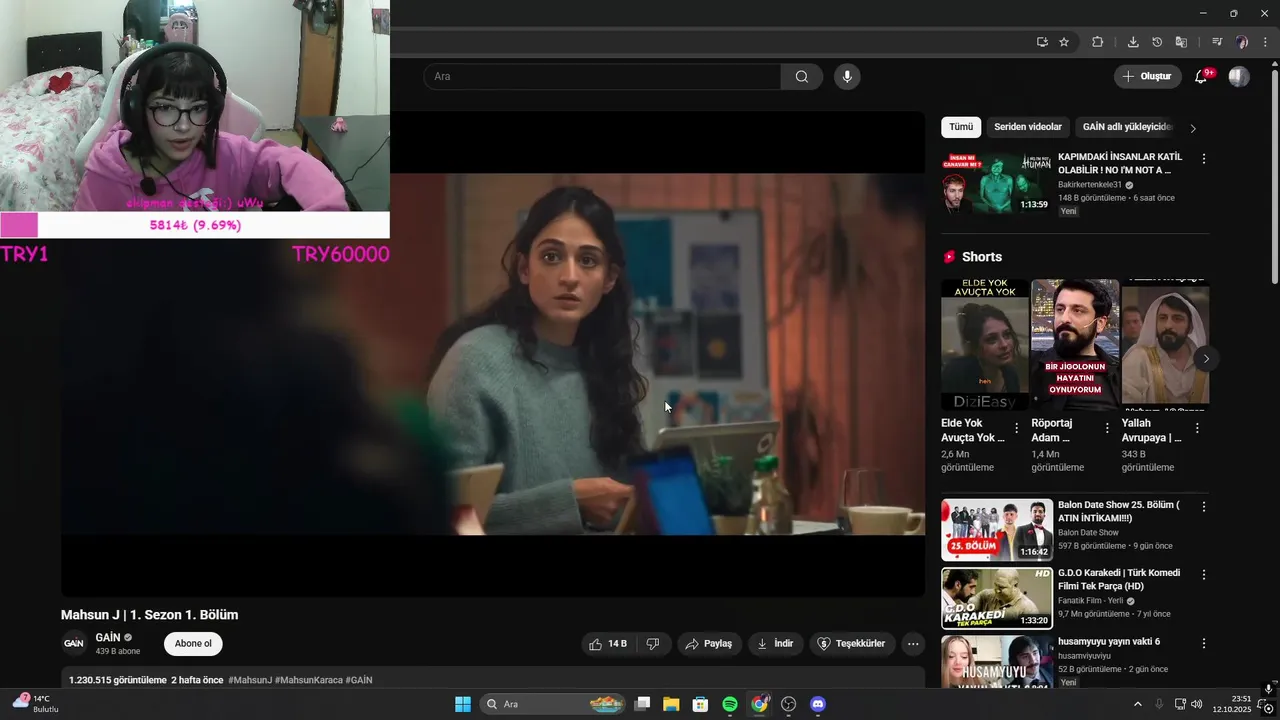The height and width of the screenshot is (720, 1280).
Task: Open G.D.O Karakedi film thumbnail
Action: 997,598
